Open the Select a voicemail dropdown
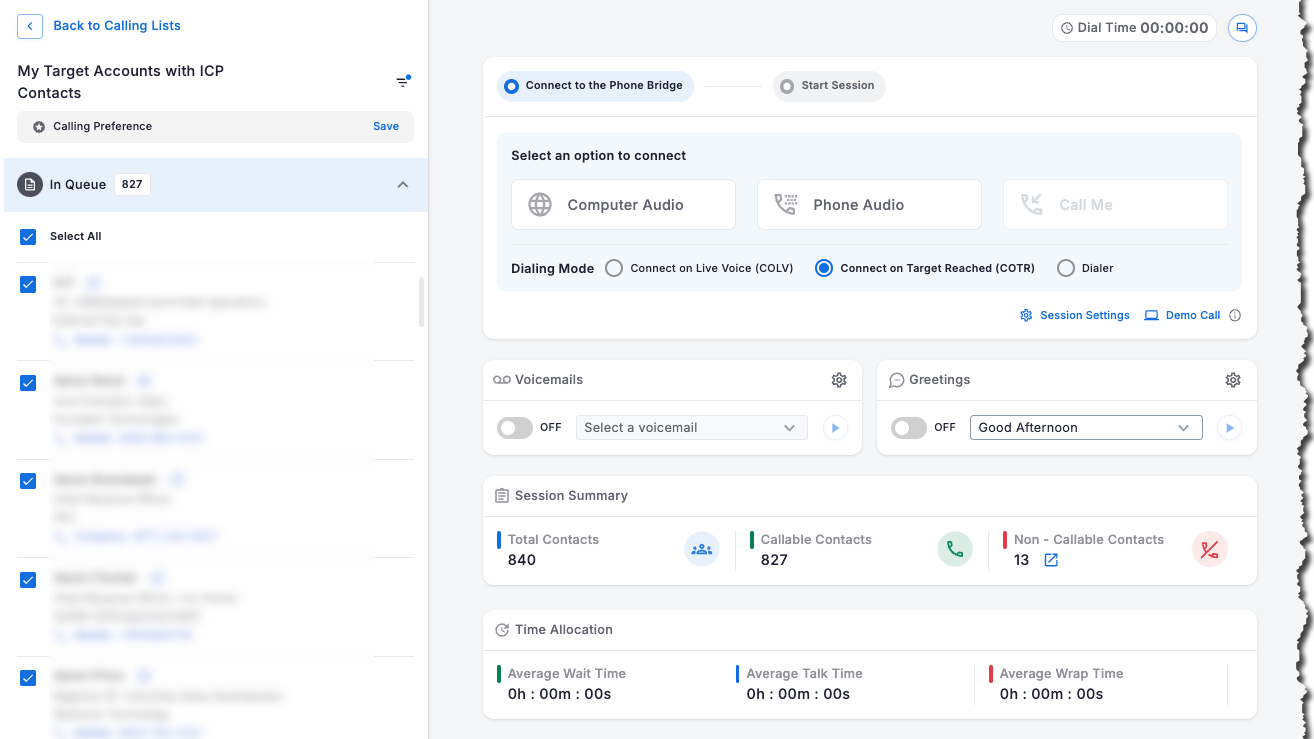The width and height of the screenshot is (1314, 739). 691,428
